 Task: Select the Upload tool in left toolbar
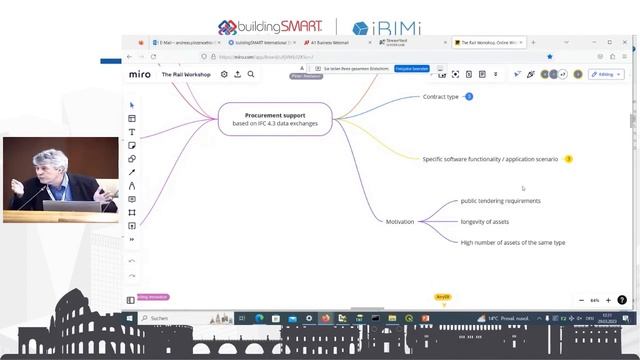tap(131, 226)
